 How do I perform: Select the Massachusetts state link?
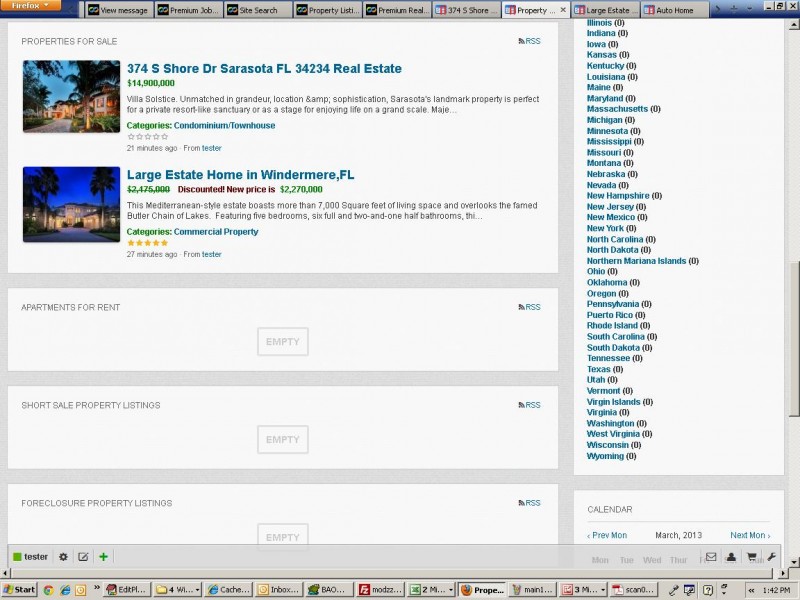pos(617,109)
